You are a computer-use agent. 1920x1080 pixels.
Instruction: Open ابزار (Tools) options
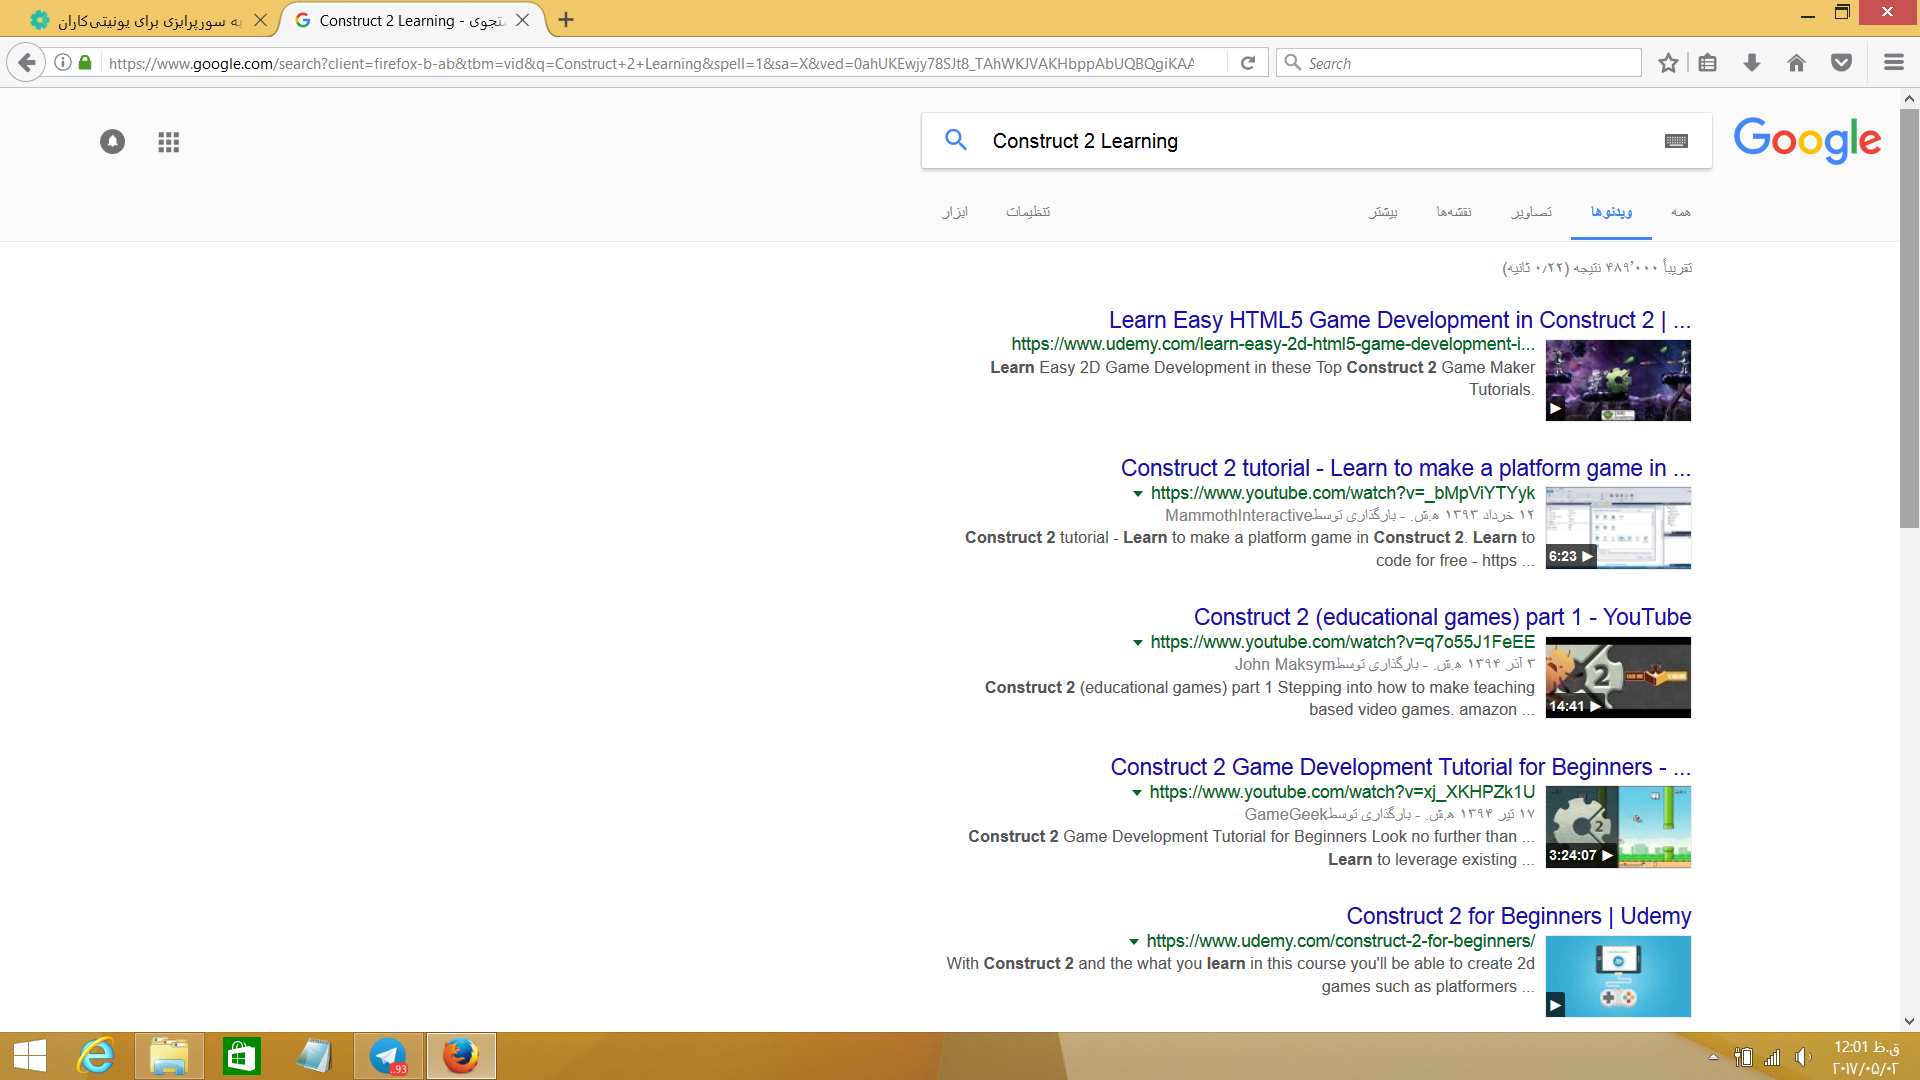(955, 212)
